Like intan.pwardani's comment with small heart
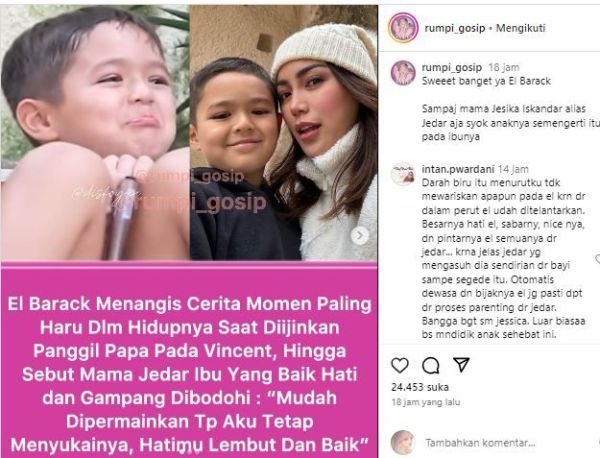This screenshot has width=600, height=458. coord(597,259)
